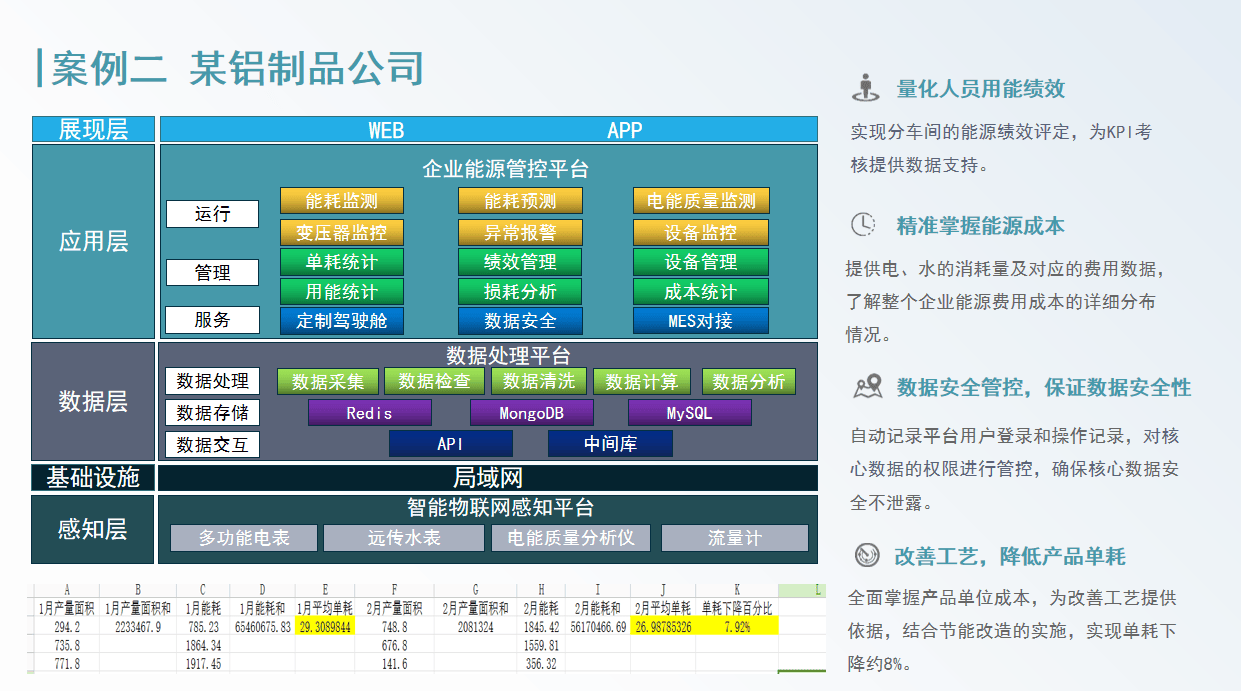Select the 远传水表 block
Viewport: 1241px width, 691px height.
click(404, 538)
